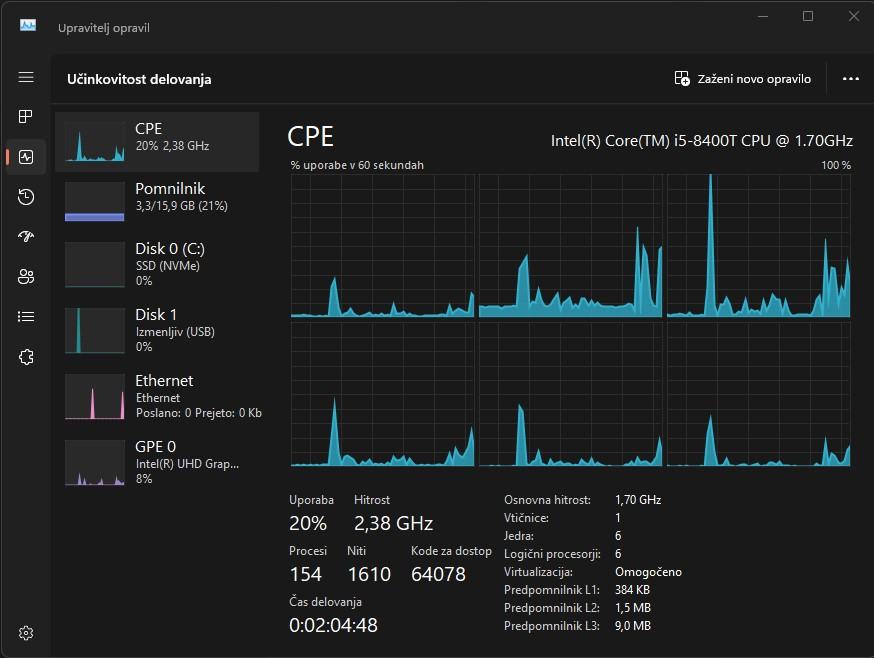Click the 'Zaženi novo opravilo' button

[743, 79]
